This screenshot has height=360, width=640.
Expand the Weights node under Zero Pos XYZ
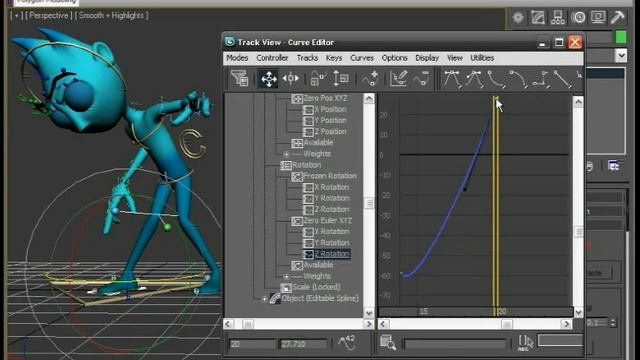(287, 154)
